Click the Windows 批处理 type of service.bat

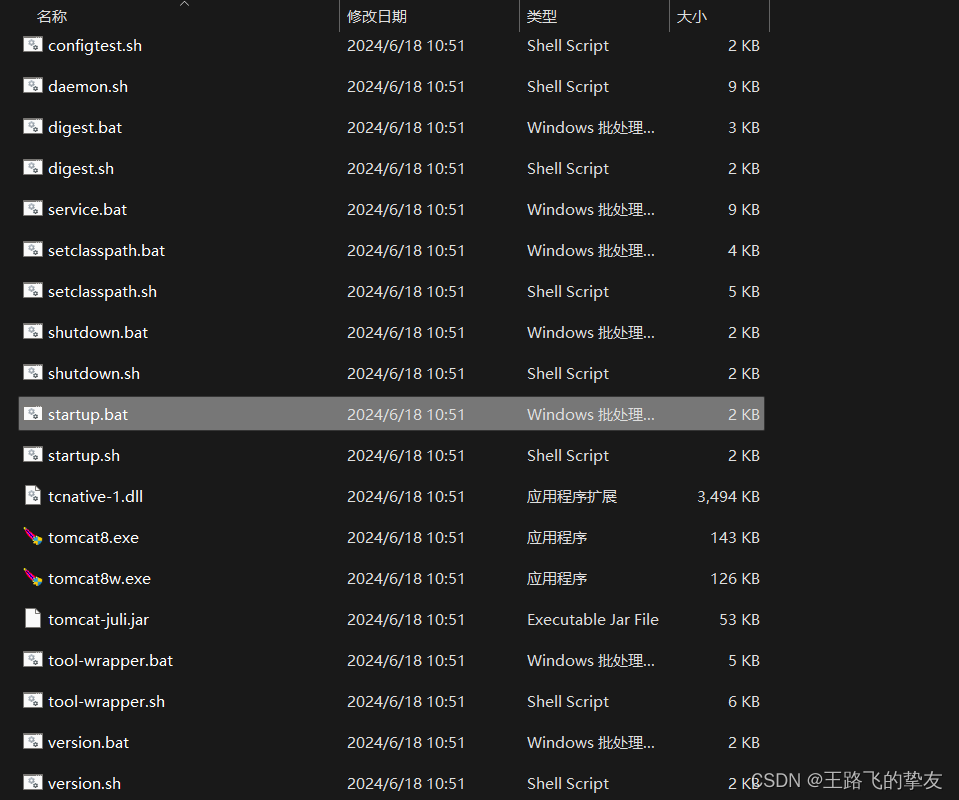pos(591,209)
